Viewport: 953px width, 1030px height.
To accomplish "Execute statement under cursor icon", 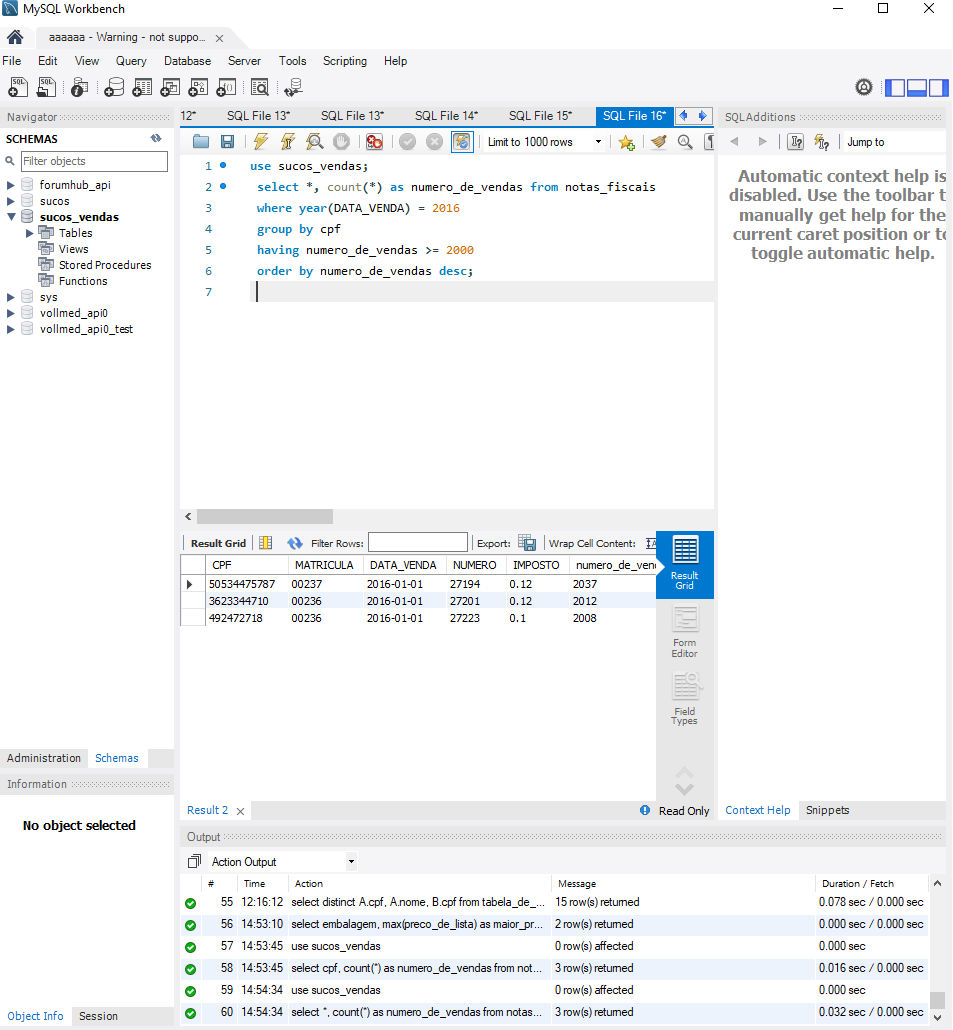I will (x=288, y=141).
